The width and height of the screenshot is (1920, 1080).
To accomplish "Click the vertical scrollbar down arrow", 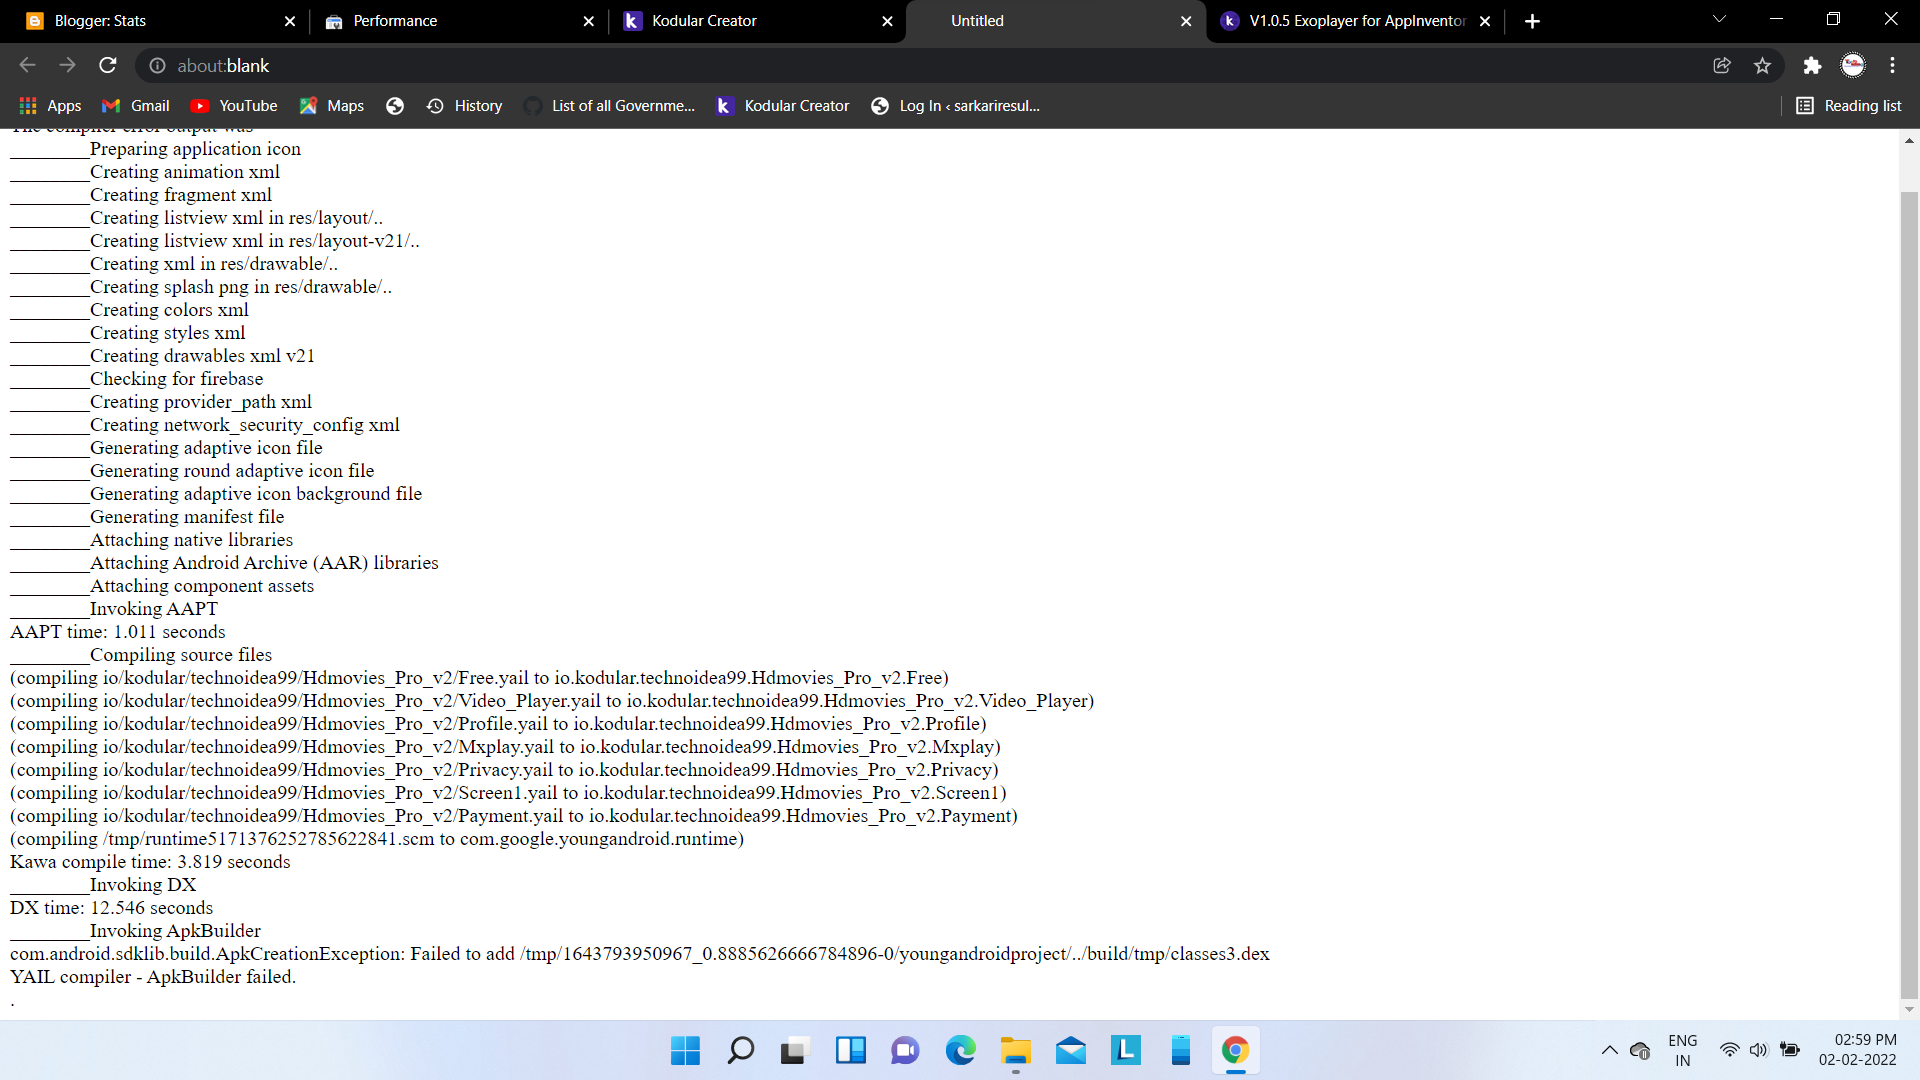I will [x=1909, y=1009].
